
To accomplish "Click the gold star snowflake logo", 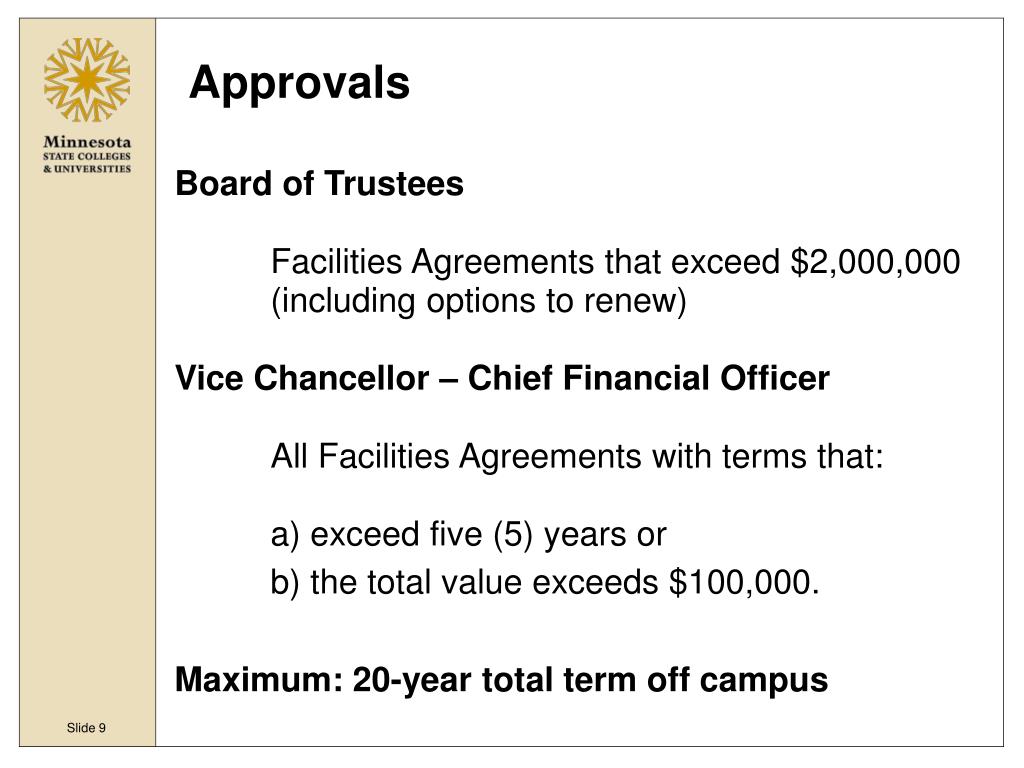I will tap(87, 80).
